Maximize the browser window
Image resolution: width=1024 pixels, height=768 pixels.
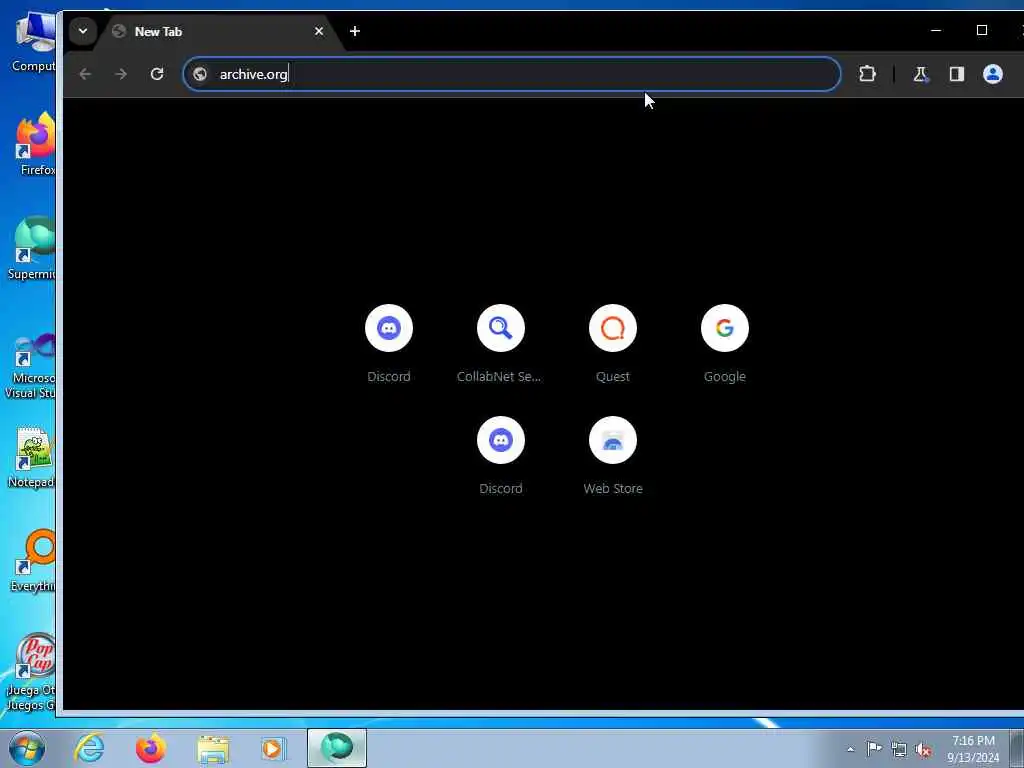pos(982,31)
